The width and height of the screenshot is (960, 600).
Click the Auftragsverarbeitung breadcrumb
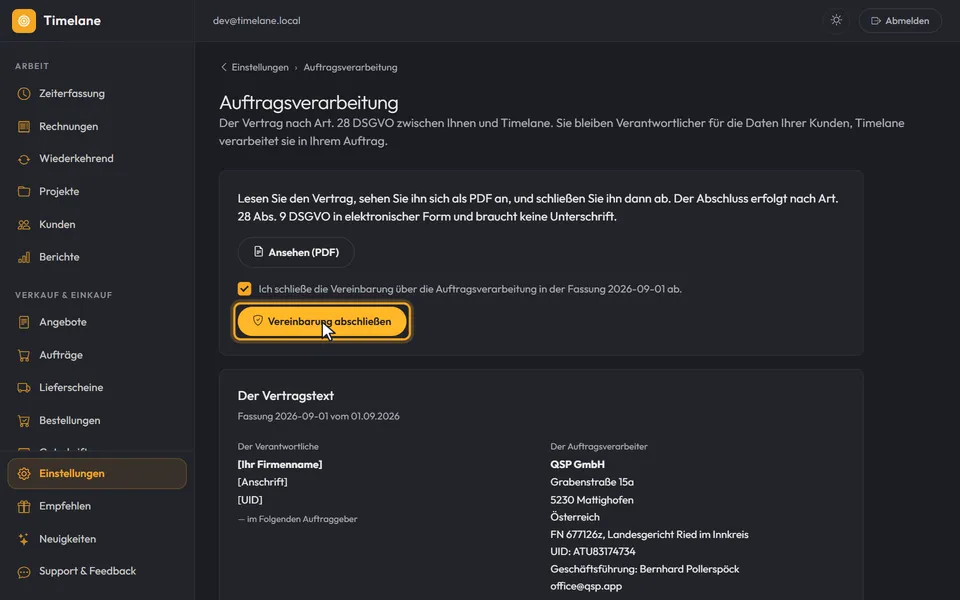coord(350,67)
